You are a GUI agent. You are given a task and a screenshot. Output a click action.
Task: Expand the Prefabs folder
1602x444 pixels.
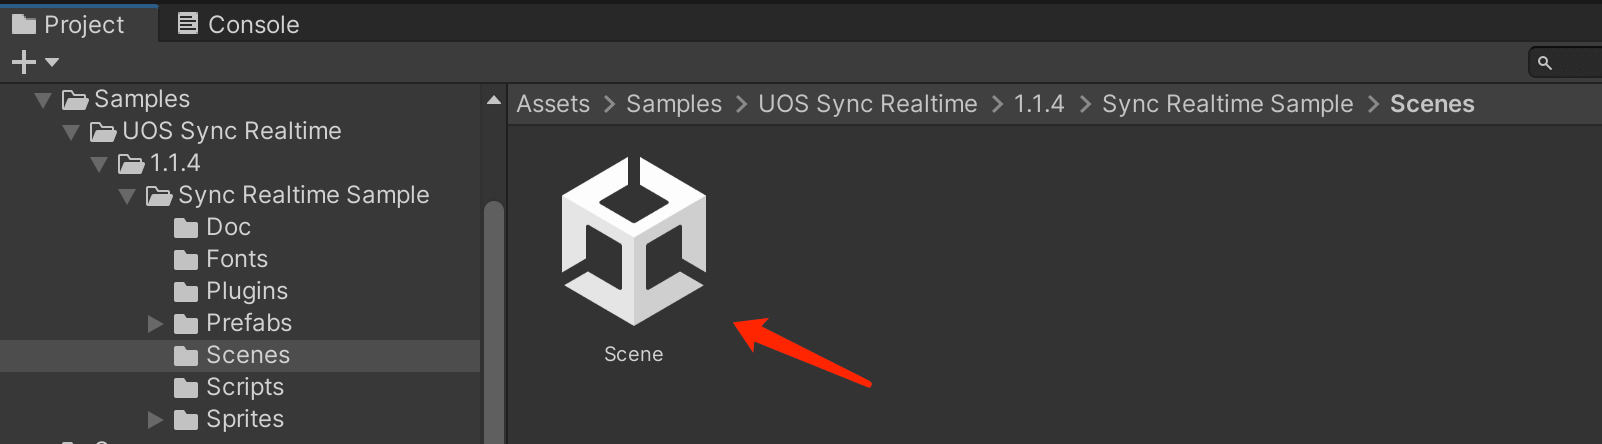pos(155,324)
